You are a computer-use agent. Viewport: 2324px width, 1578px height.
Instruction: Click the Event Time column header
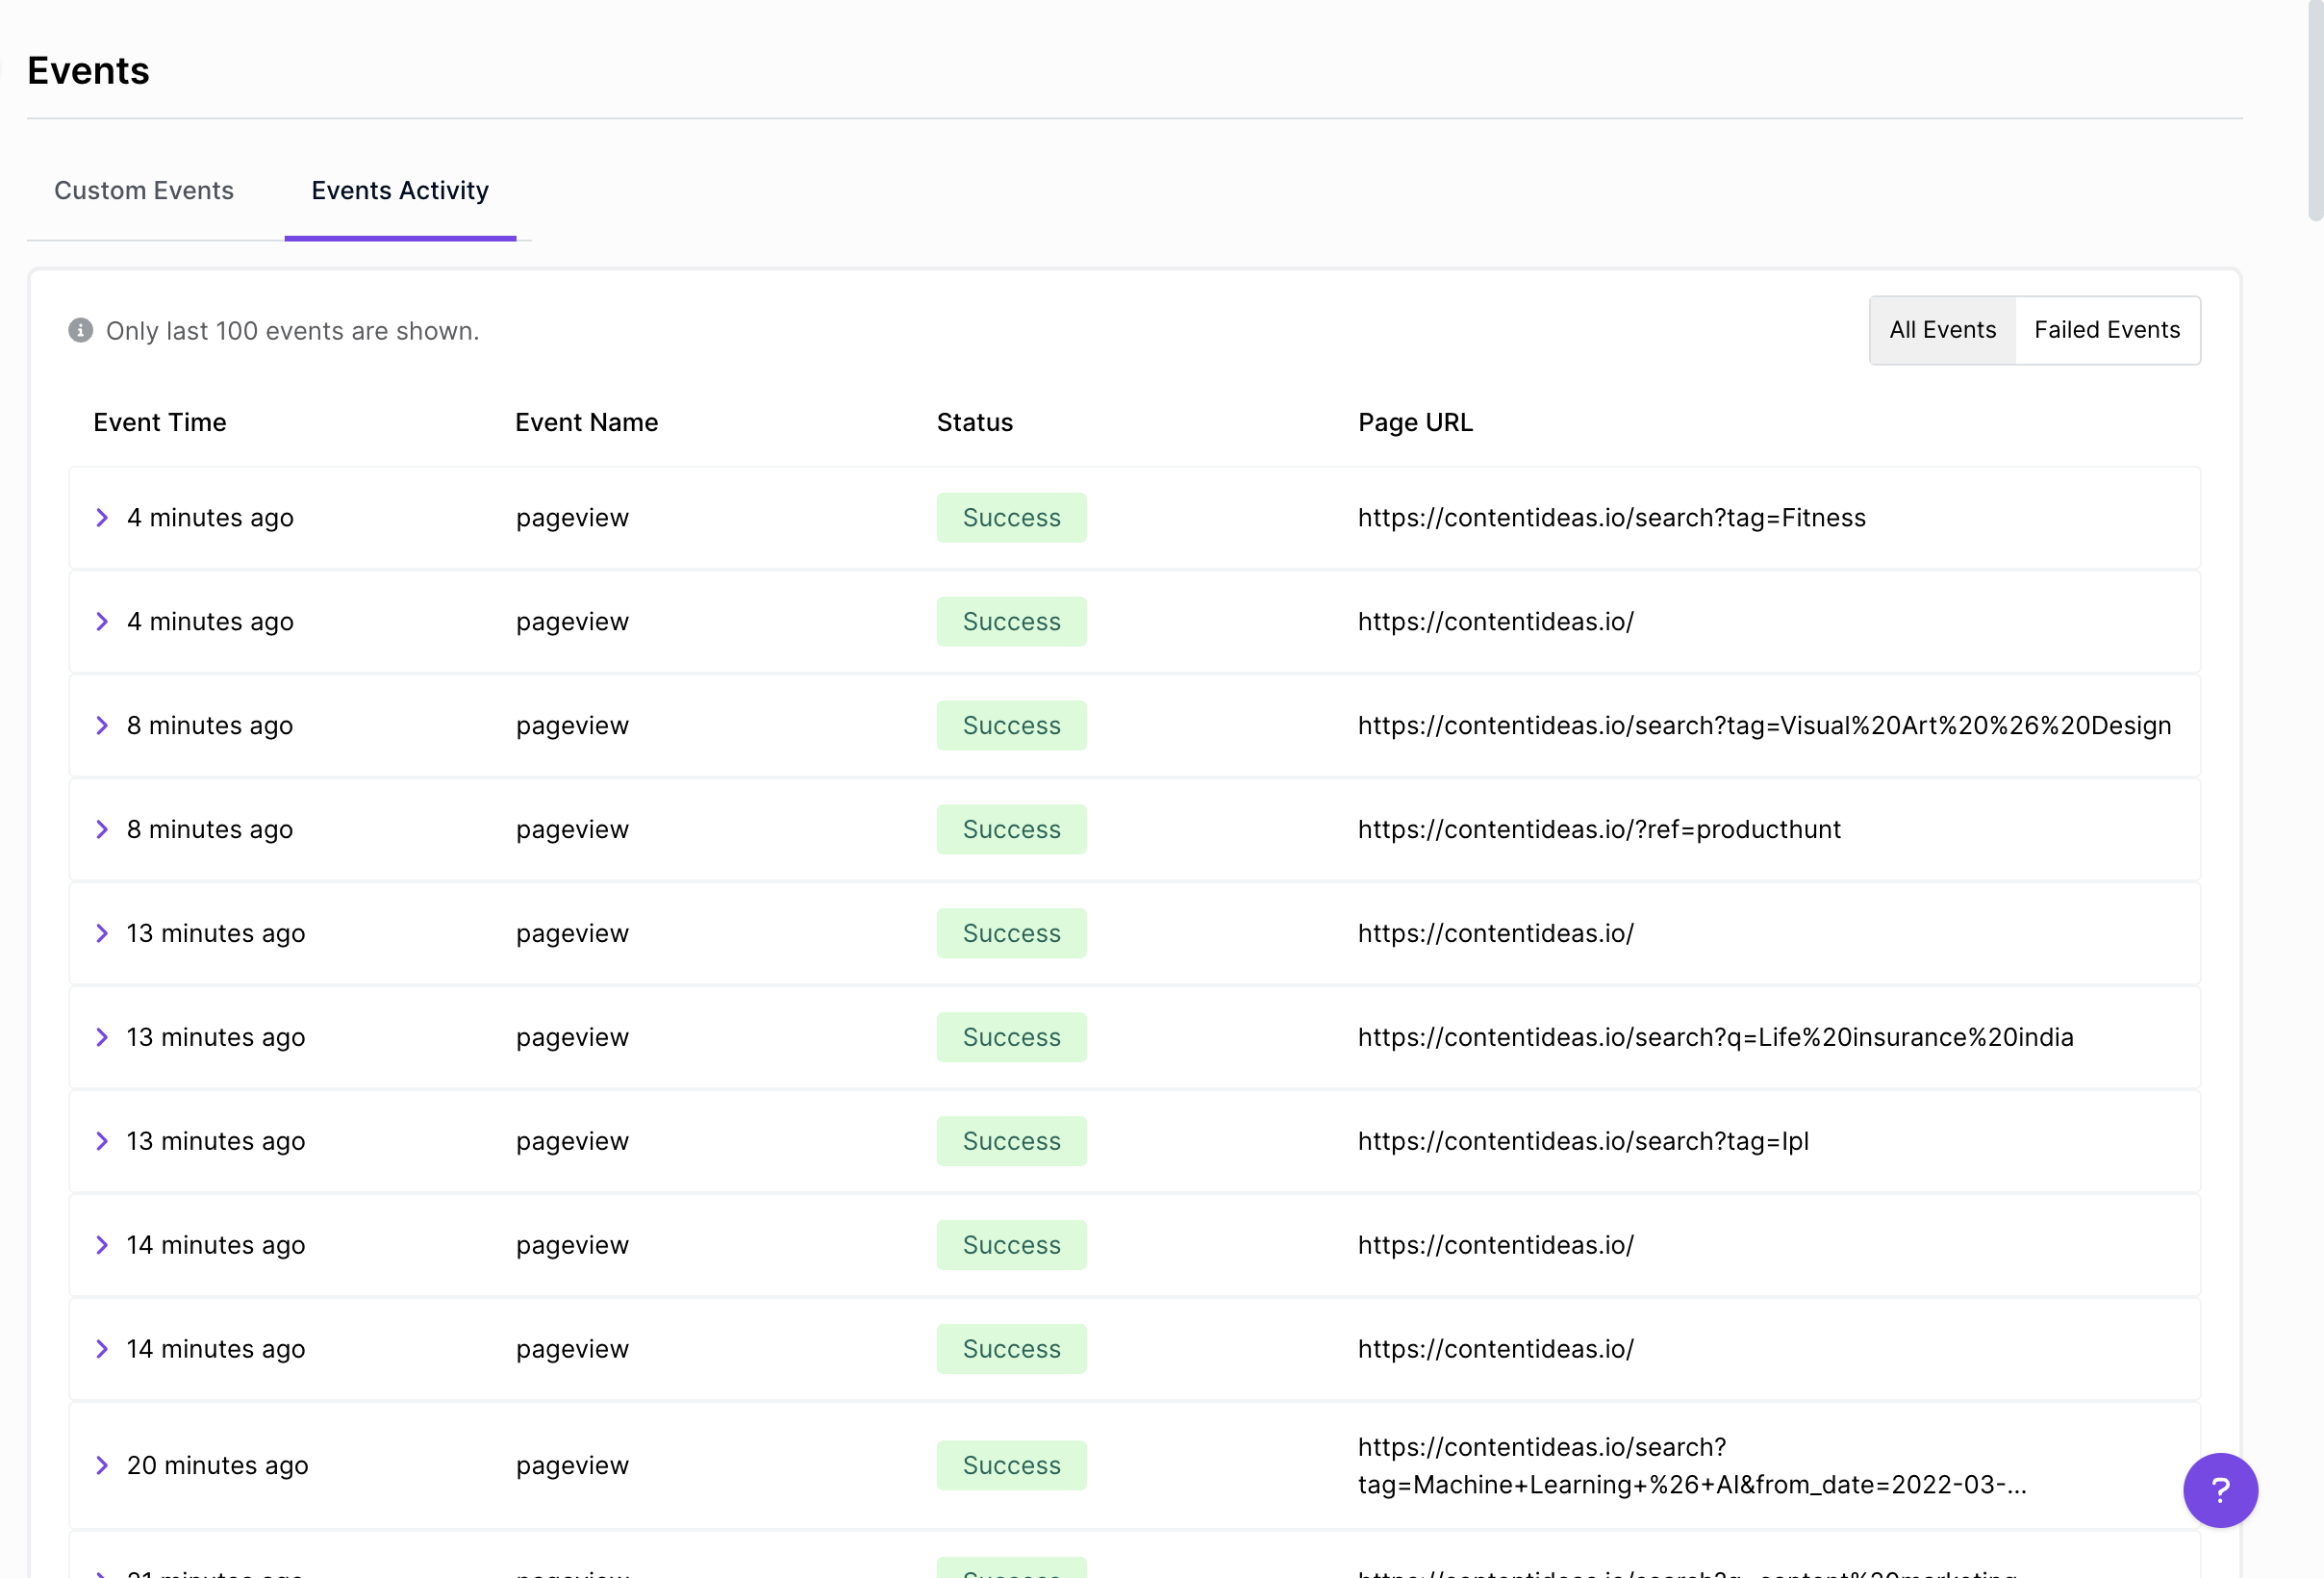160,422
